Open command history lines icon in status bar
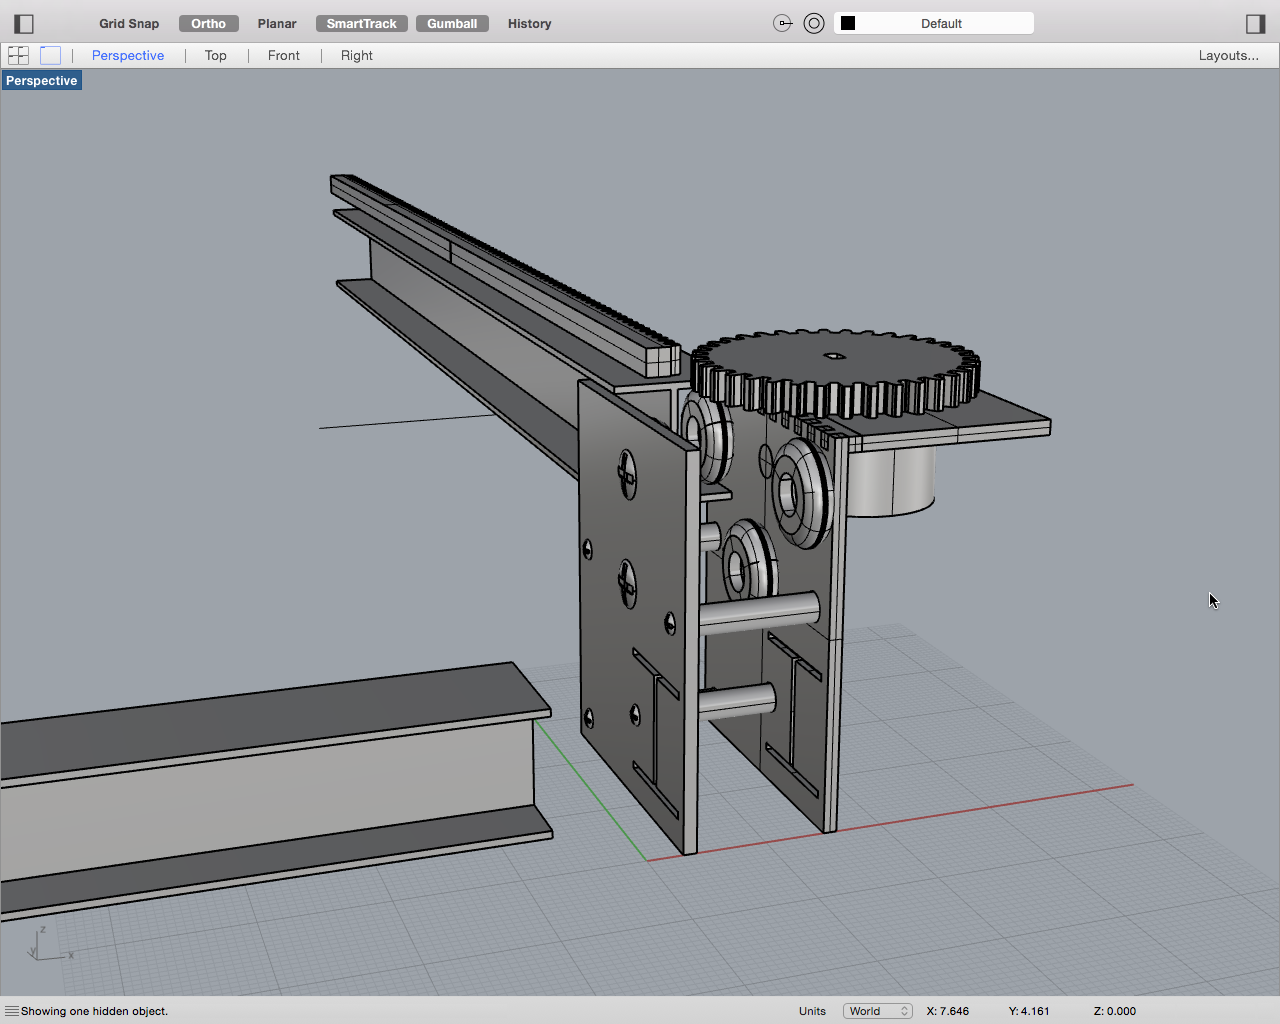The width and height of the screenshot is (1280, 1024). (x=11, y=1011)
